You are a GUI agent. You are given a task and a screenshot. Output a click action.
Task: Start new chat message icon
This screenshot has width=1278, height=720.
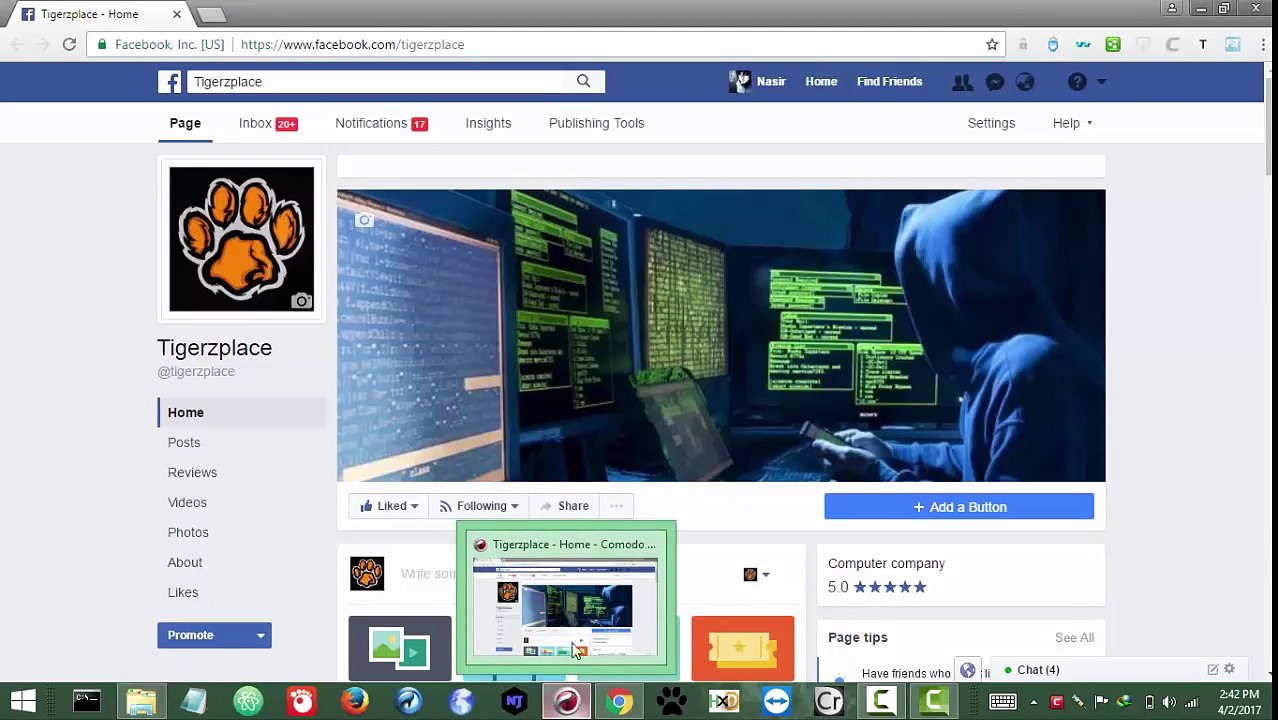(1212, 669)
